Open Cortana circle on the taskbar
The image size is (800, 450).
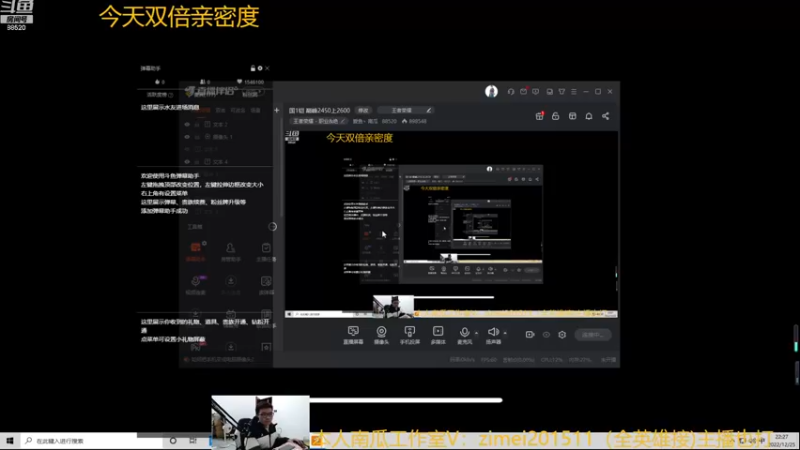(x=173, y=441)
